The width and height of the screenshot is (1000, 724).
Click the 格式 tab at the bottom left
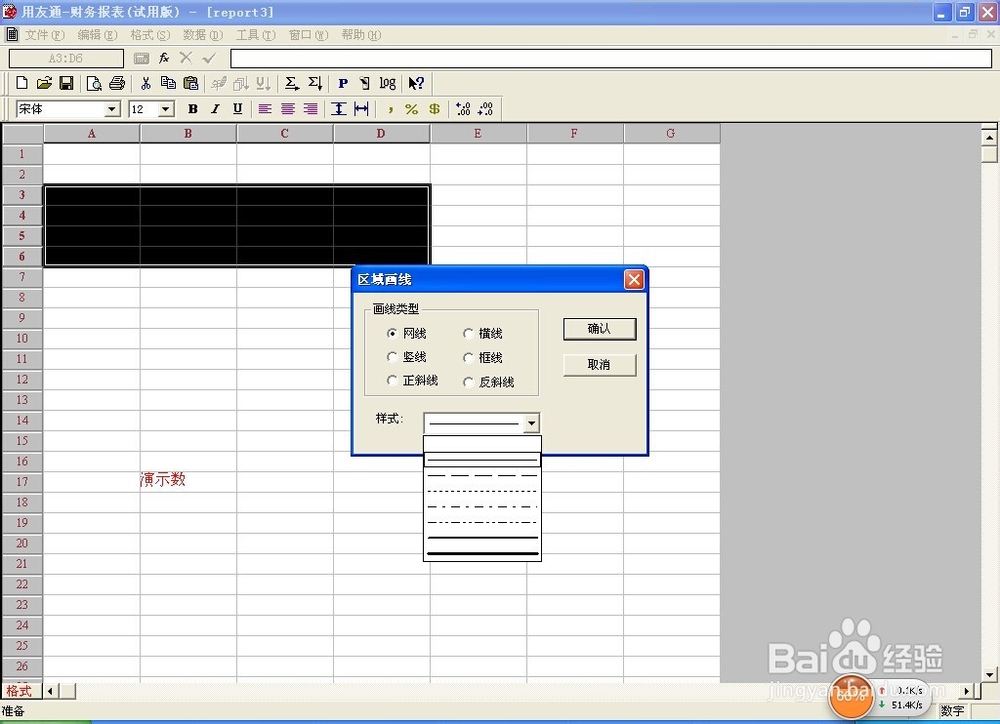(x=20, y=690)
